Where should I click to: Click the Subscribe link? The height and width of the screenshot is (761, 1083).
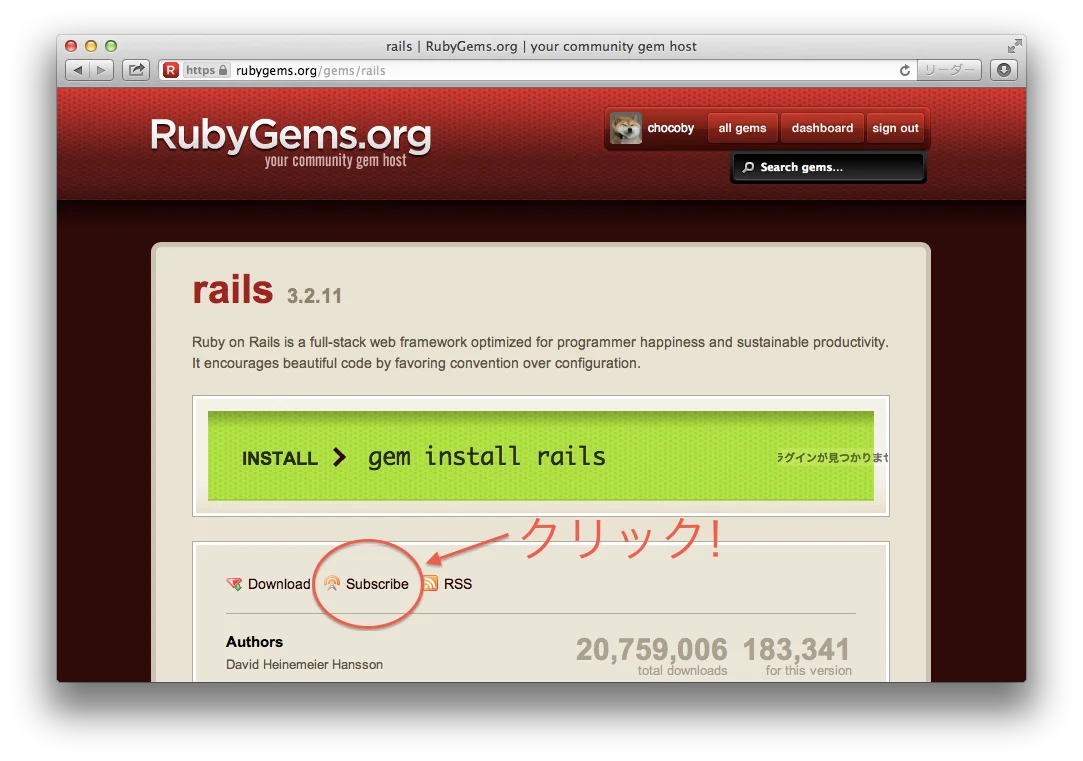click(377, 584)
